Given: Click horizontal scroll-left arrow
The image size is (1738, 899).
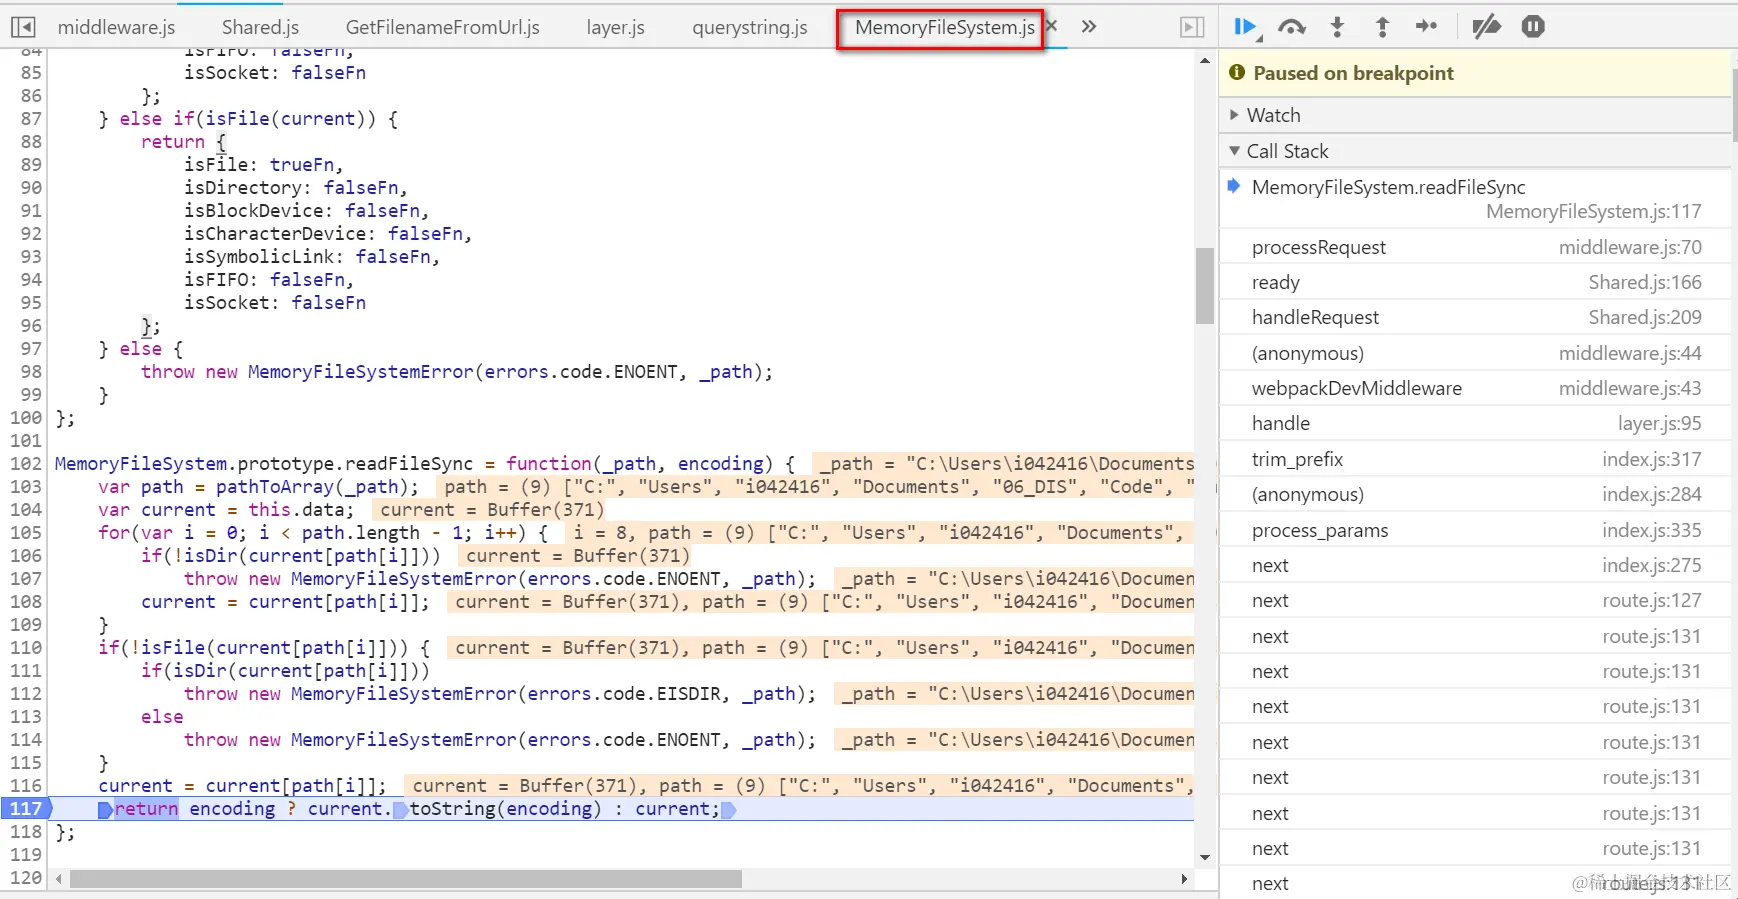Looking at the screenshot, I should (59, 879).
